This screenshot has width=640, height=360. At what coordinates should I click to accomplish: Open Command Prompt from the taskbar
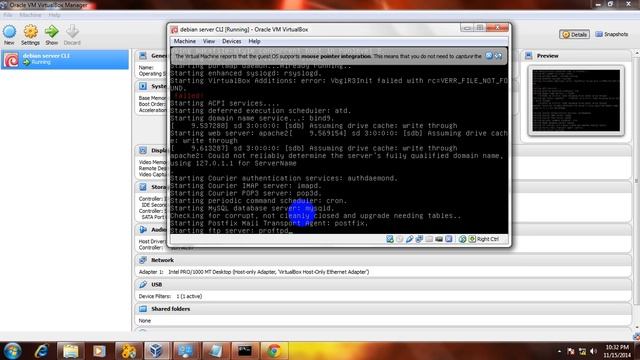[245, 351]
